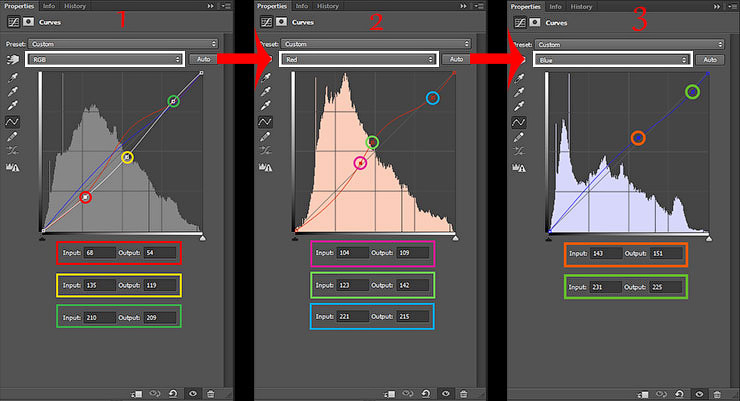Toggle layer visibility eye in Red channel panel
The image size is (740, 401).
tap(446, 393)
